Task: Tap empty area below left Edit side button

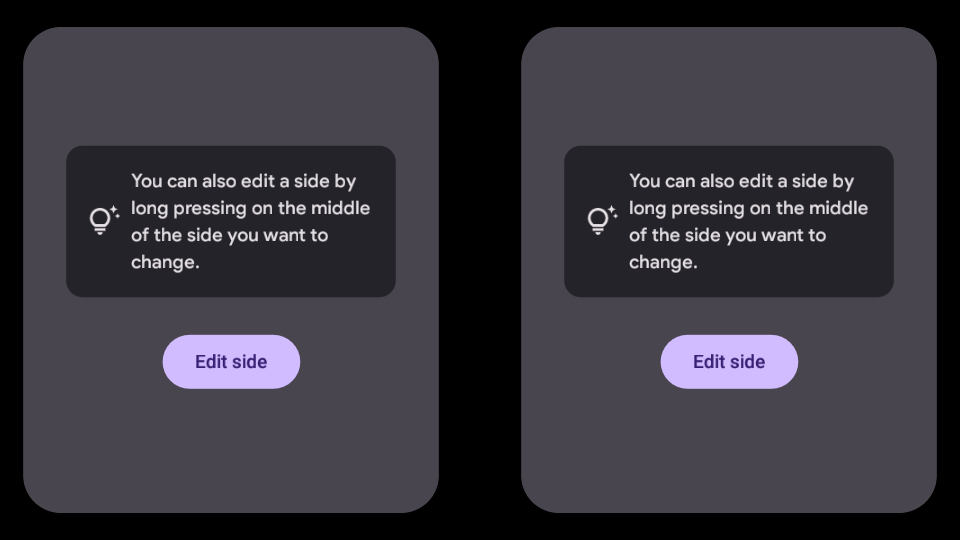Action: tap(231, 450)
